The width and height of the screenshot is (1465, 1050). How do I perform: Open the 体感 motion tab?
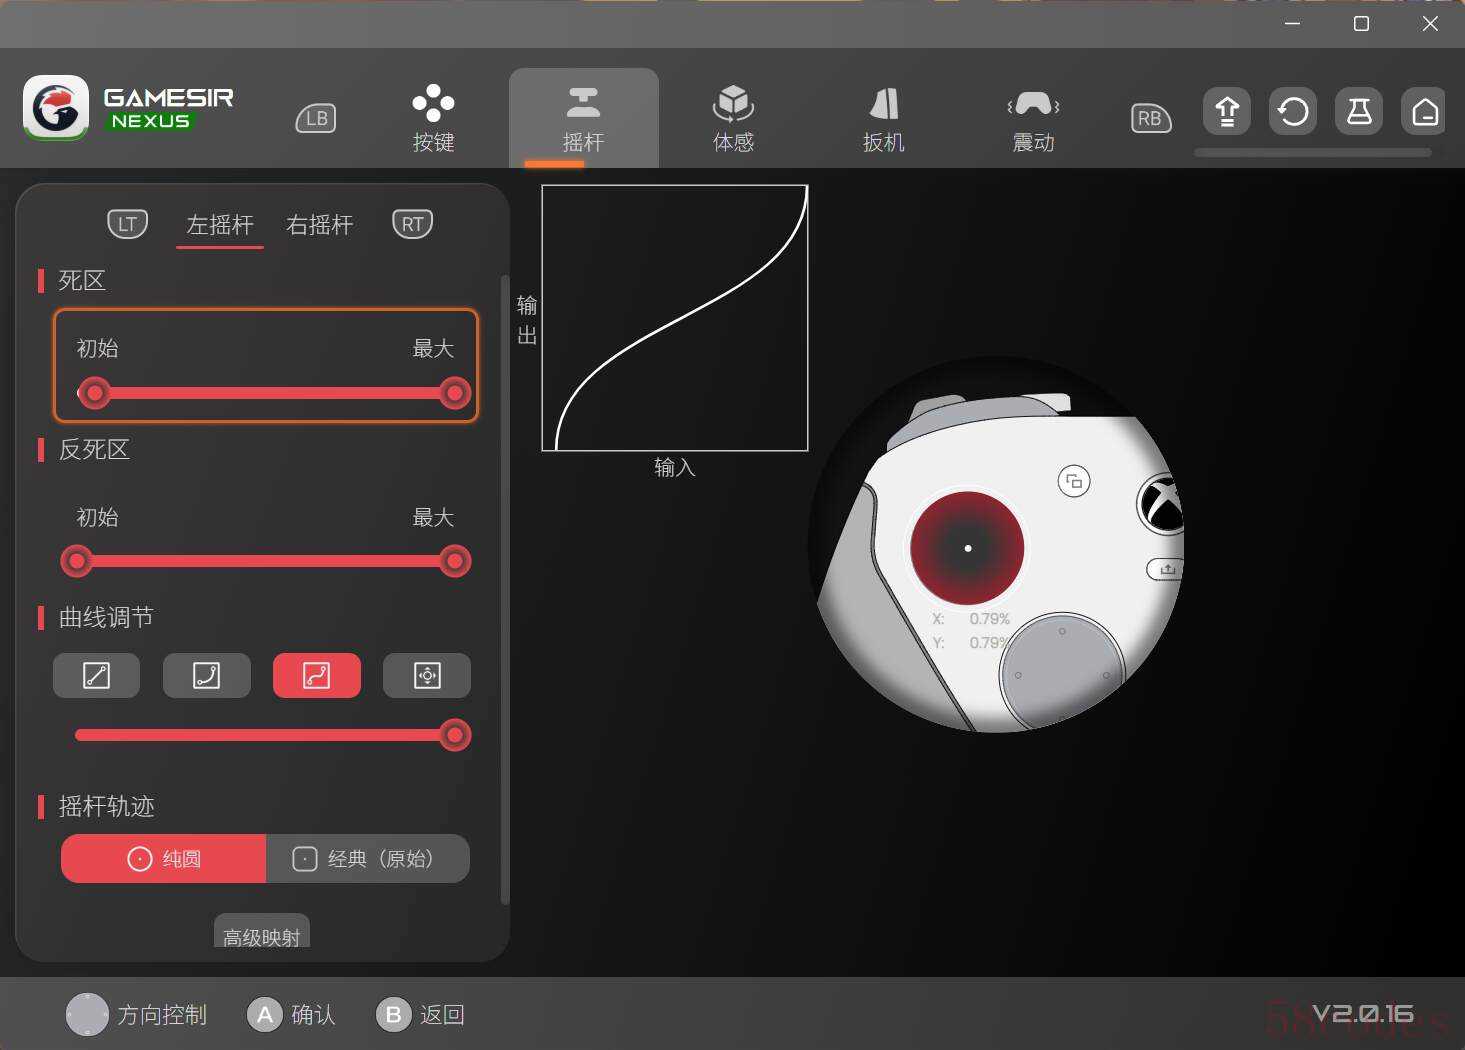tap(733, 118)
